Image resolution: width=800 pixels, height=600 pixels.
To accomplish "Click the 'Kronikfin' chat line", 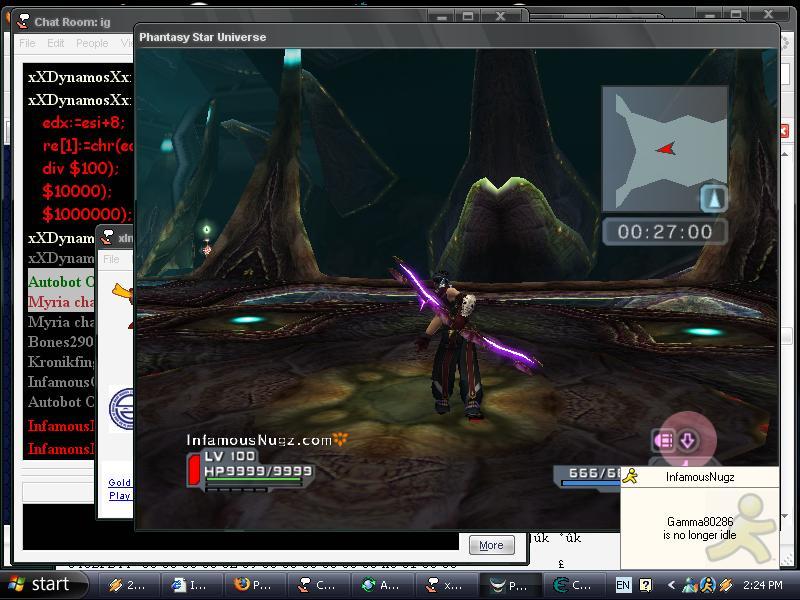I will coord(61,362).
